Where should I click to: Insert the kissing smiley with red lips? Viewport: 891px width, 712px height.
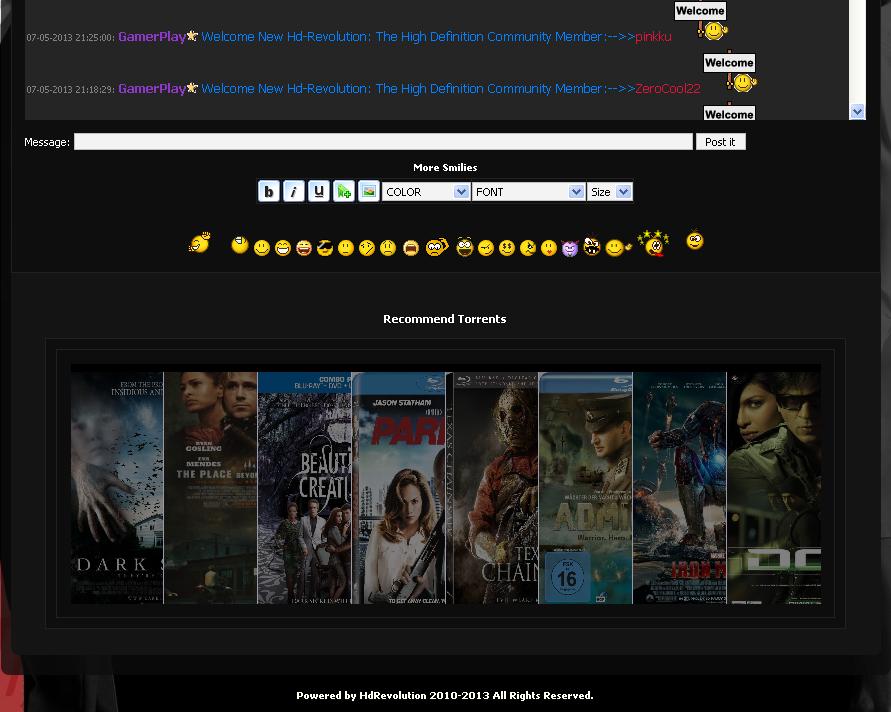(x=548, y=248)
